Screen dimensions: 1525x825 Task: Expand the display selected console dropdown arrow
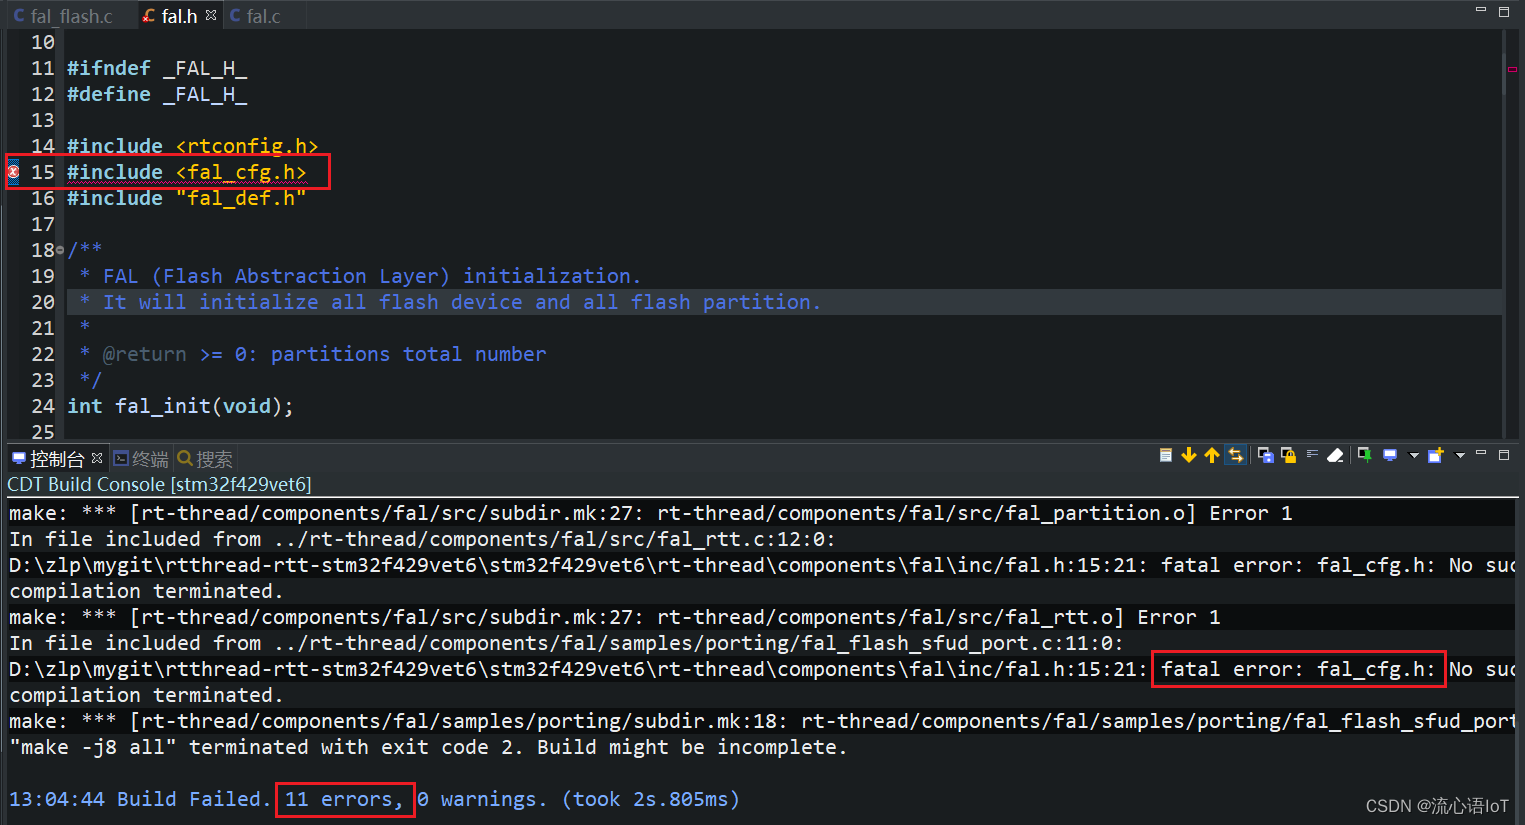click(x=1413, y=455)
